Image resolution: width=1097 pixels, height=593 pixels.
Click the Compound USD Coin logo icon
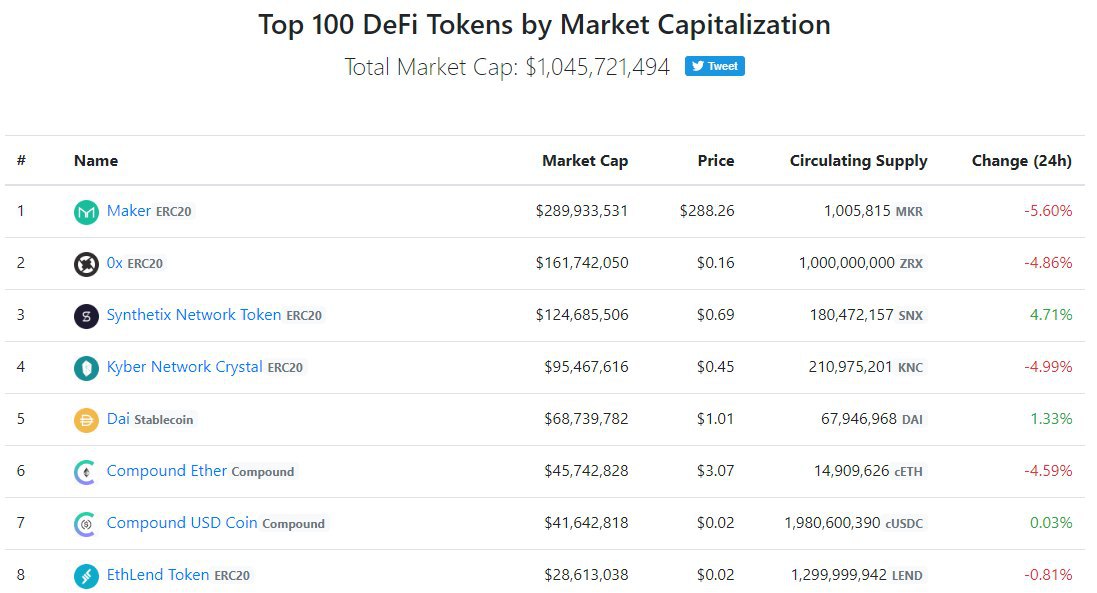coord(87,524)
